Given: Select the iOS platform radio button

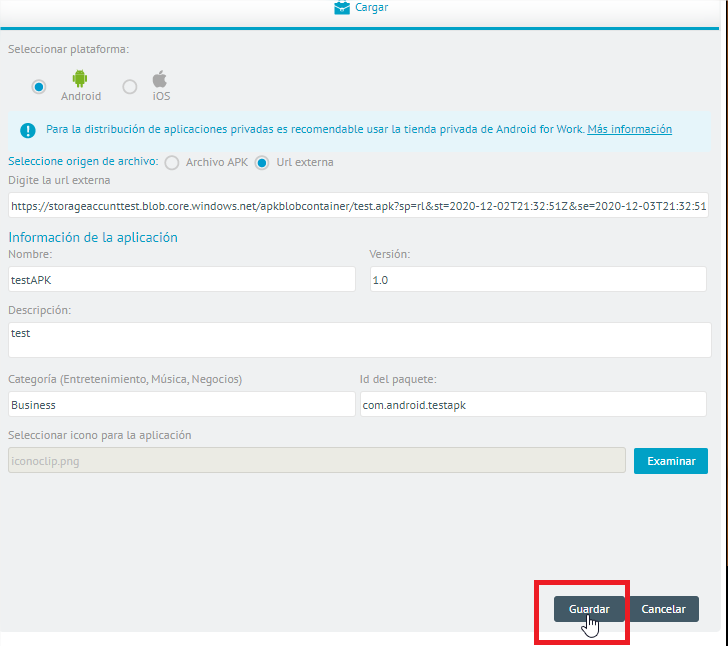Looking at the screenshot, I should 130,87.
